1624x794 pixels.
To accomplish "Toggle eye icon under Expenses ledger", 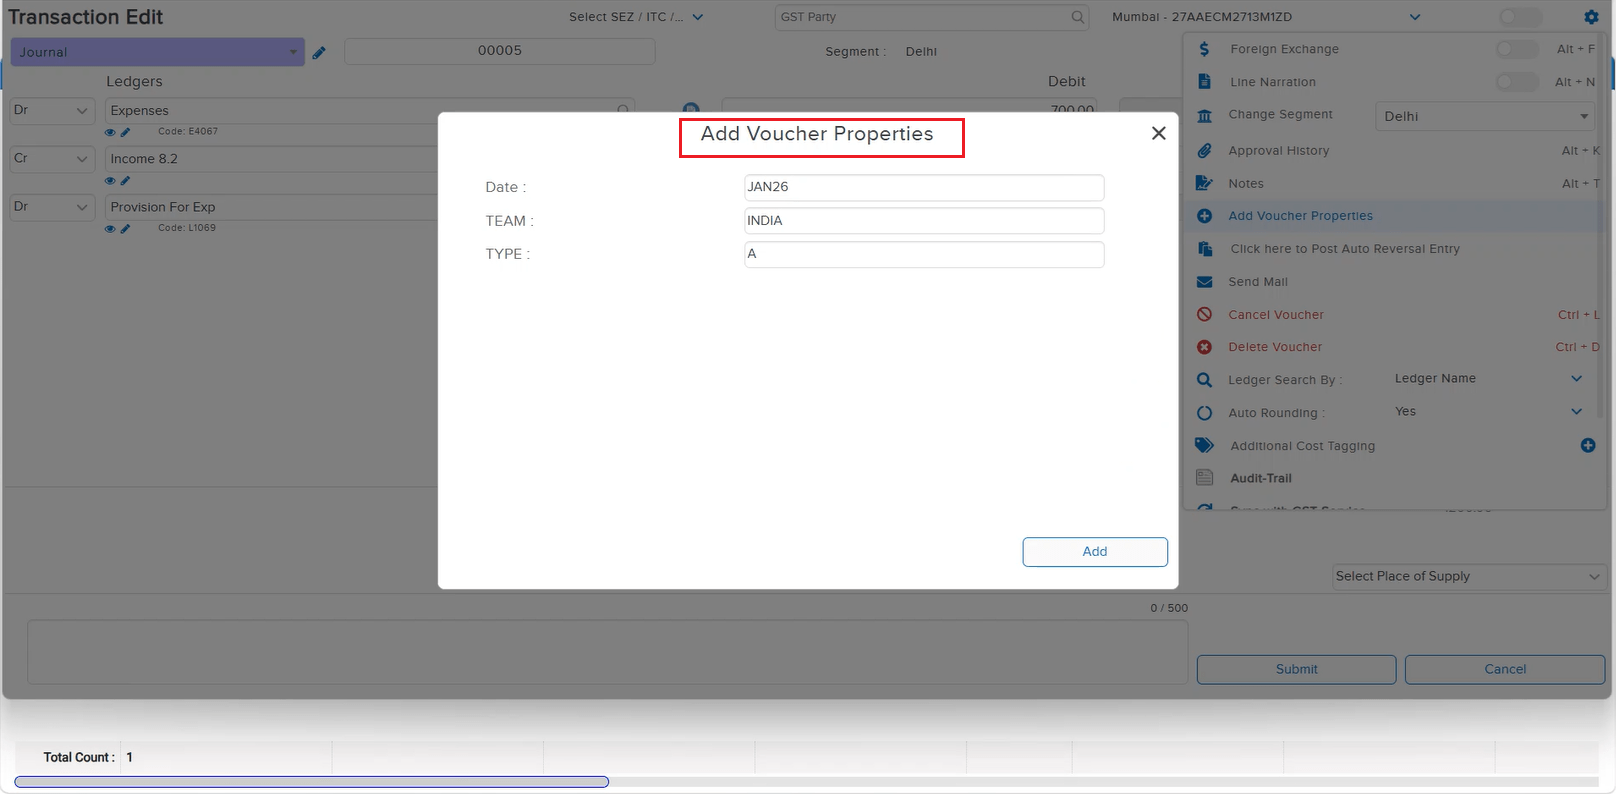I will tap(110, 132).
